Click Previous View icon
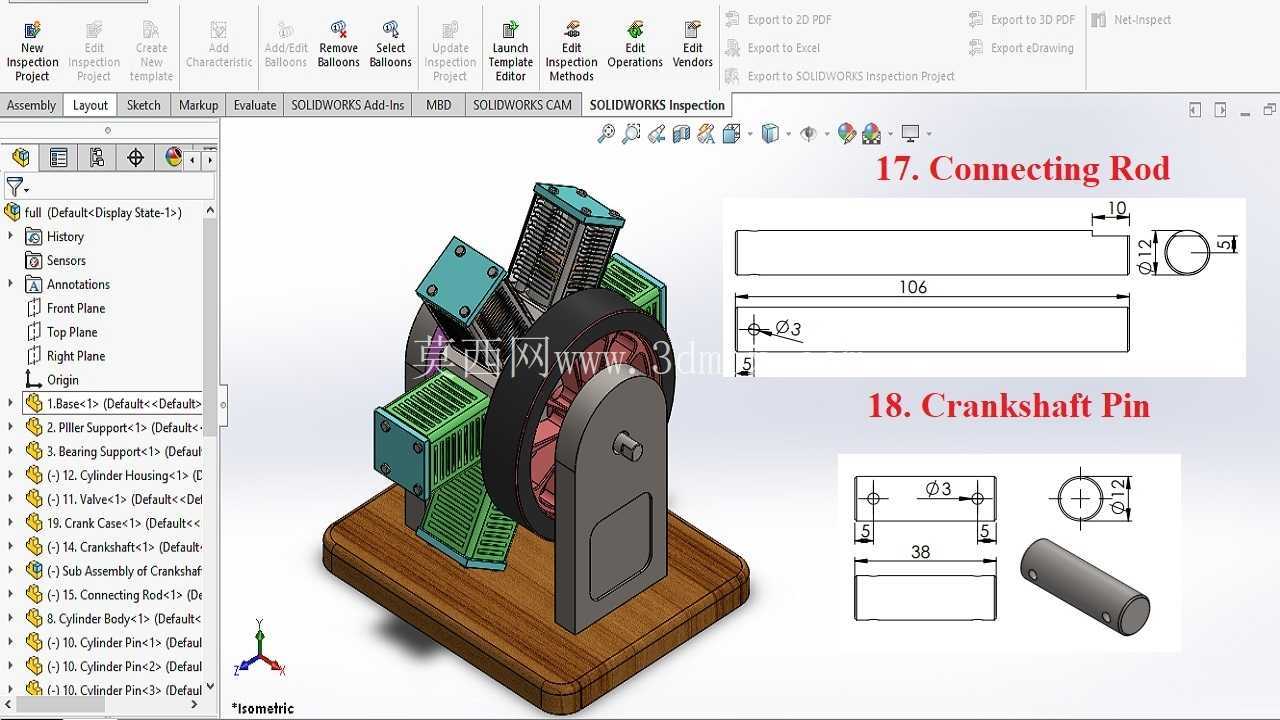1280x720 pixels. [656, 133]
